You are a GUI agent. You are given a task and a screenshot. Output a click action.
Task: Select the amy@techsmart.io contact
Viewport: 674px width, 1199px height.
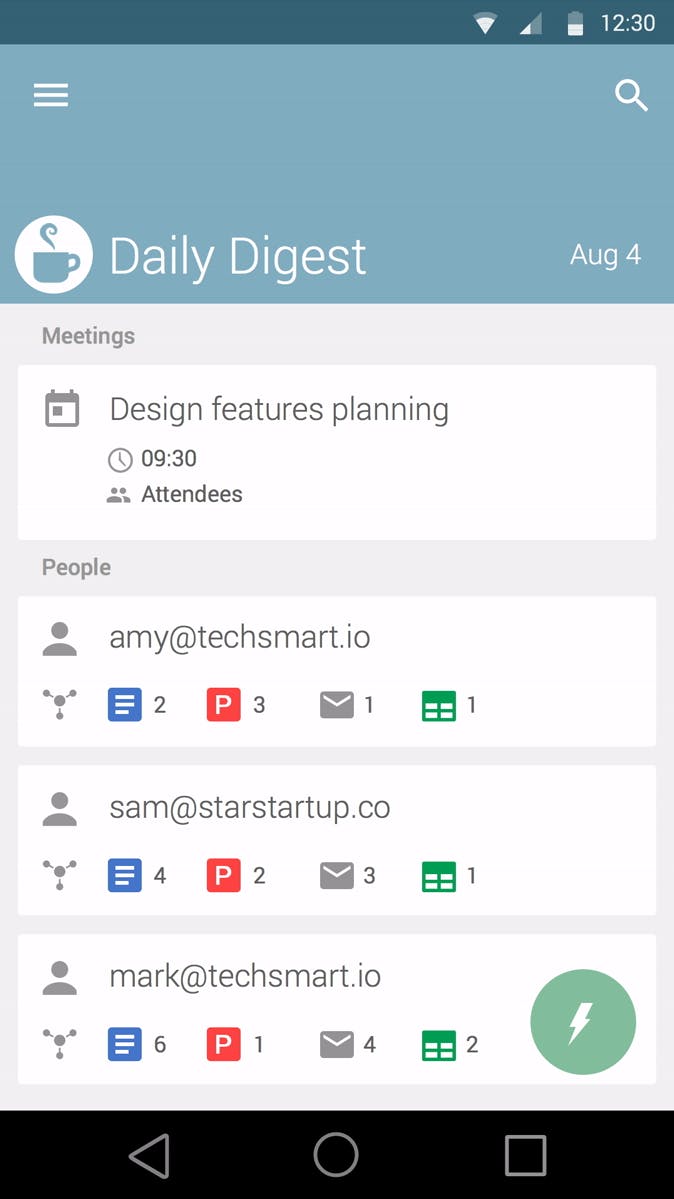240,638
